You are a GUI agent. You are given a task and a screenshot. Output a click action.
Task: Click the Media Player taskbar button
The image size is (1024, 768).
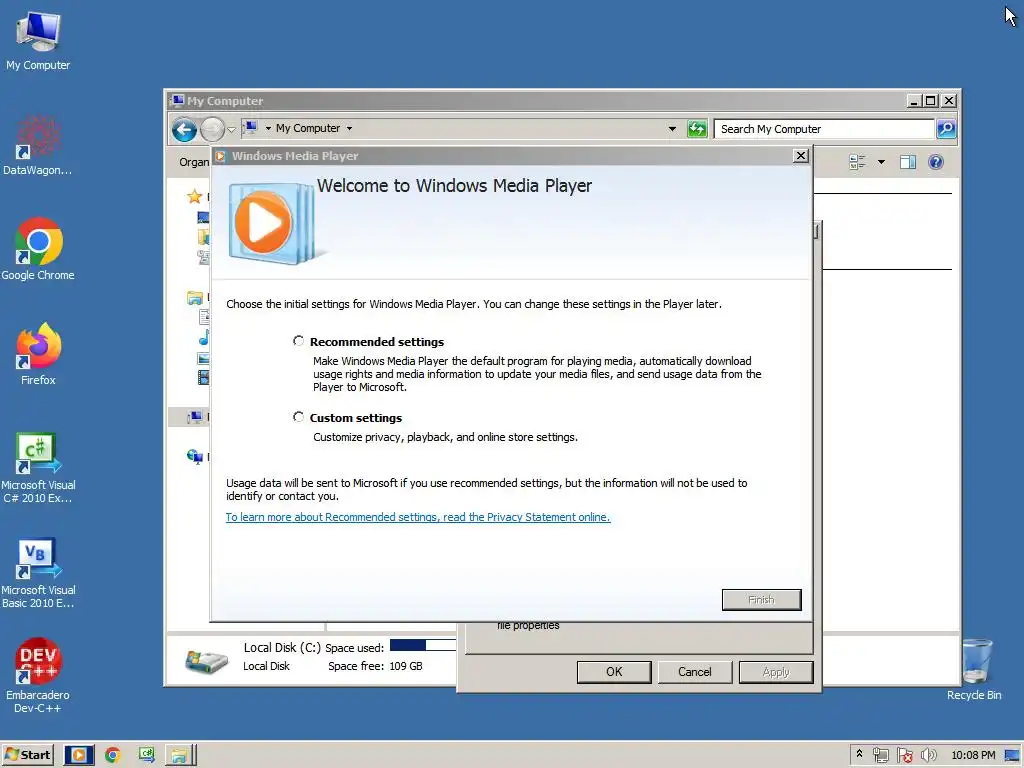(78, 755)
